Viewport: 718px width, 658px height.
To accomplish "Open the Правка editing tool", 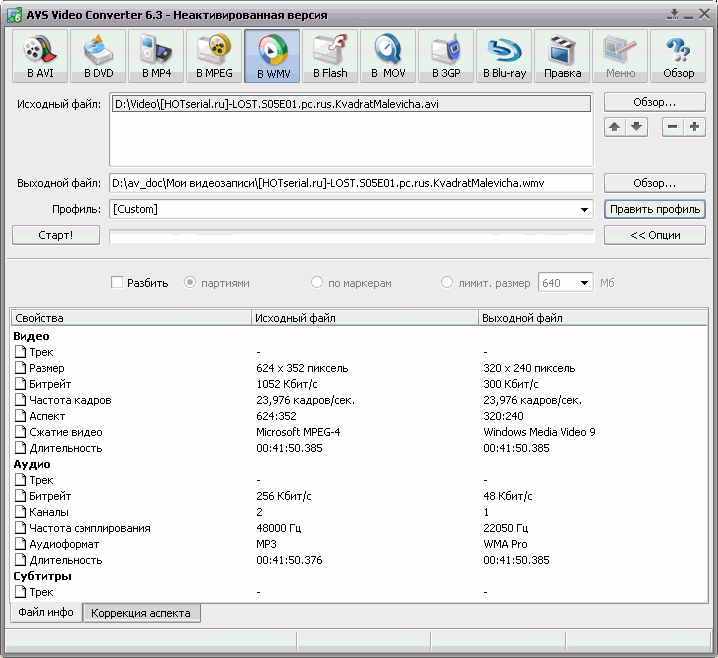I will click(x=562, y=56).
